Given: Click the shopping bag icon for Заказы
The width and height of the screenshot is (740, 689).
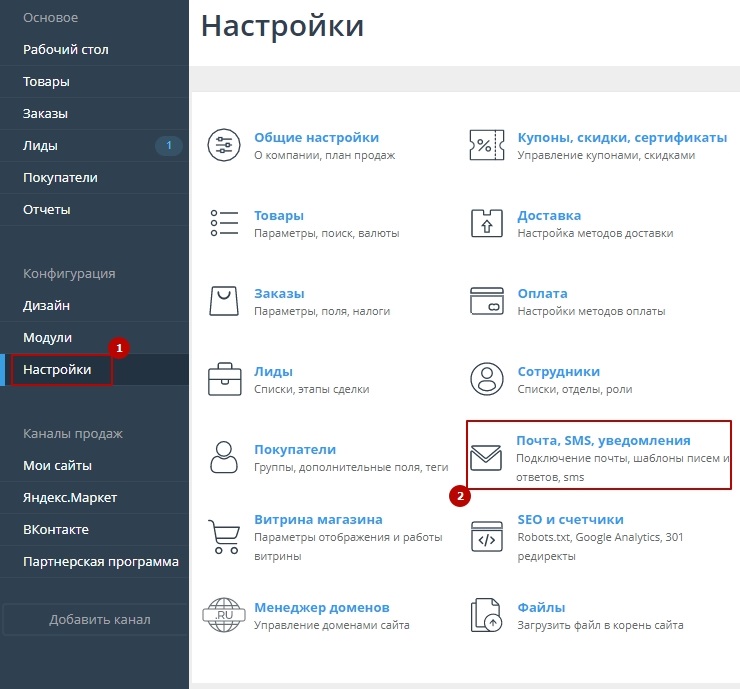Looking at the screenshot, I should click(x=224, y=301).
